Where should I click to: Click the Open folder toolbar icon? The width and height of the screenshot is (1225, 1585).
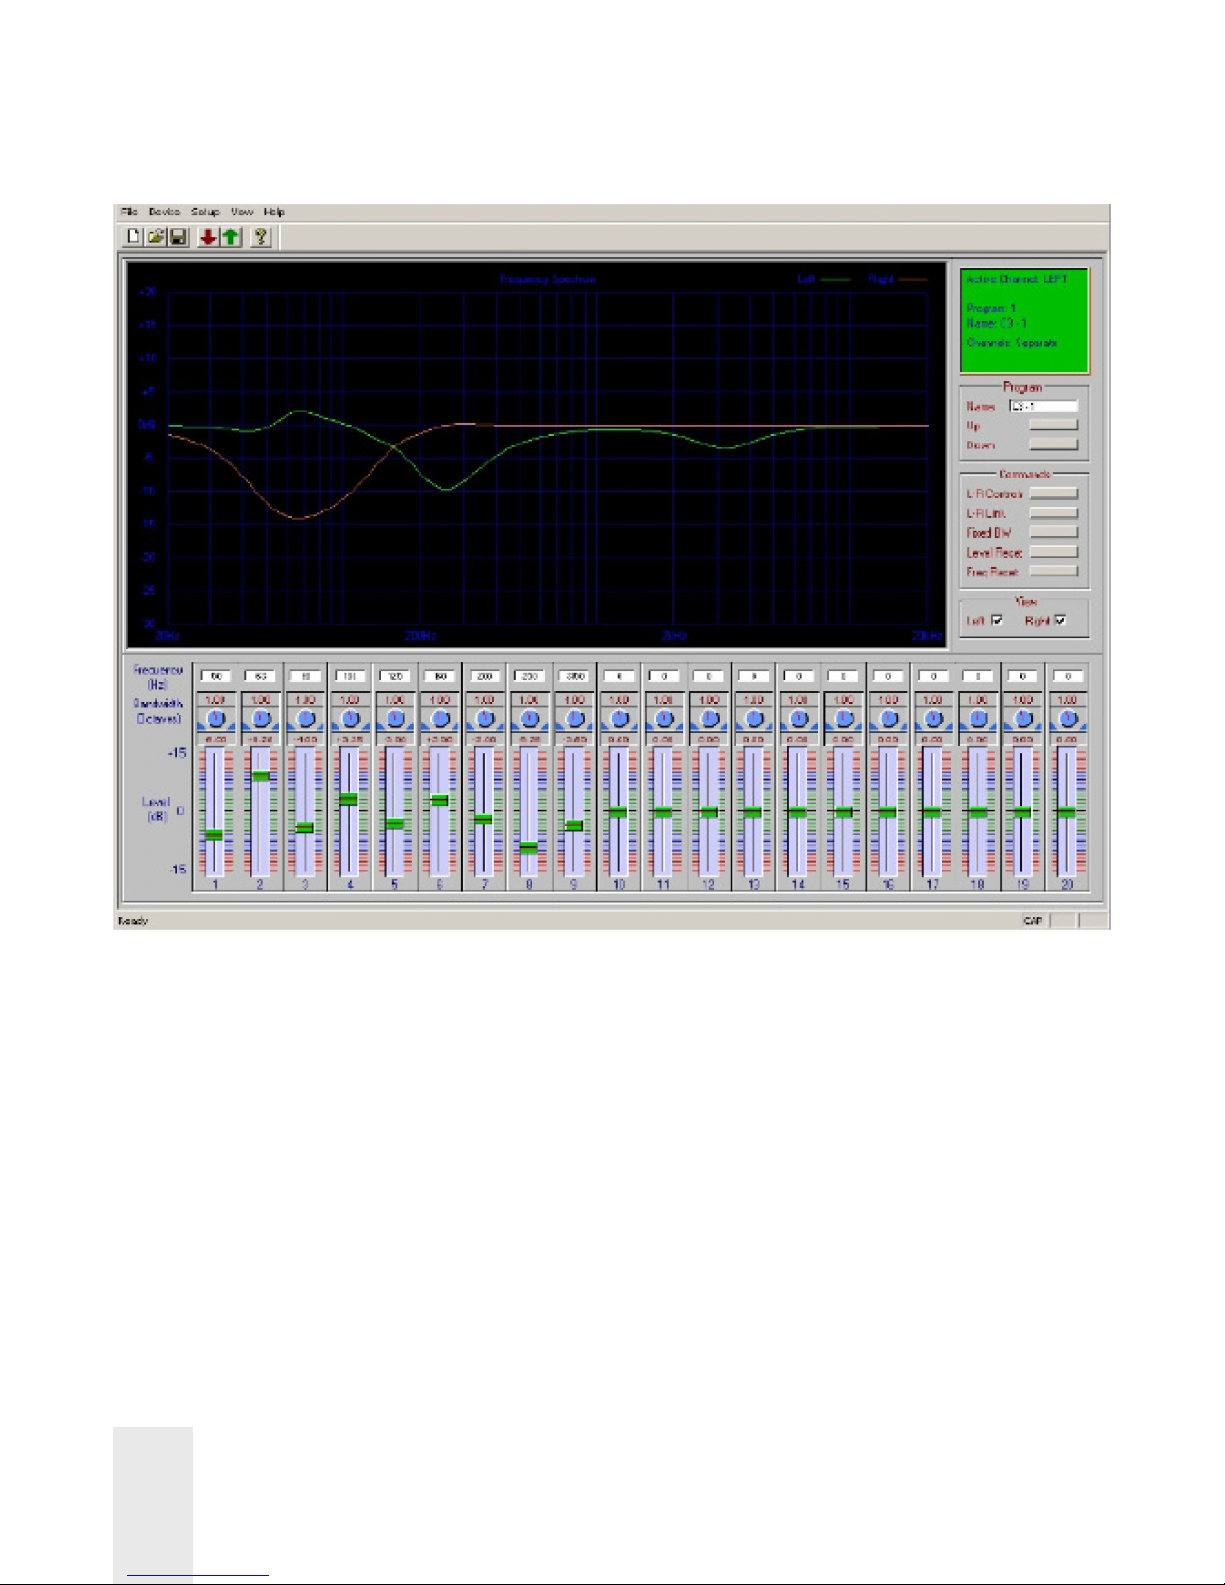point(156,237)
